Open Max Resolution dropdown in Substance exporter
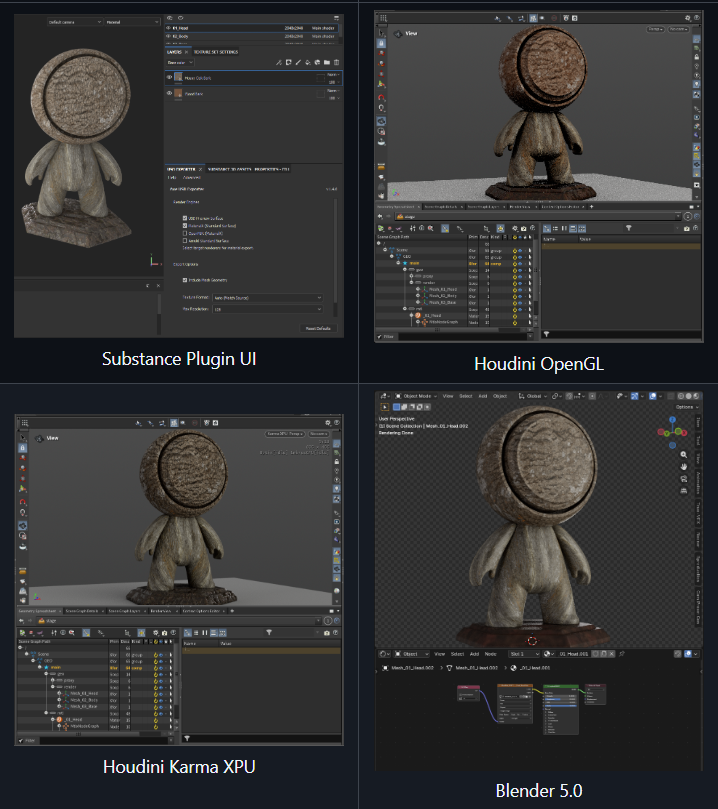The image size is (718, 809). click(x=267, y=309)
